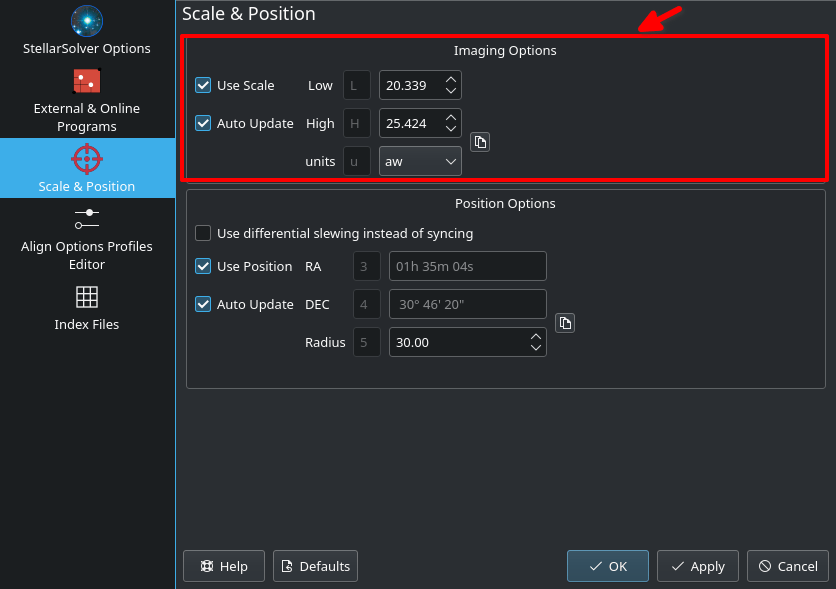The height and width of the screenshot is (589, 836).
Task: Increase the Low scale value
Action: tap(451, 79)
